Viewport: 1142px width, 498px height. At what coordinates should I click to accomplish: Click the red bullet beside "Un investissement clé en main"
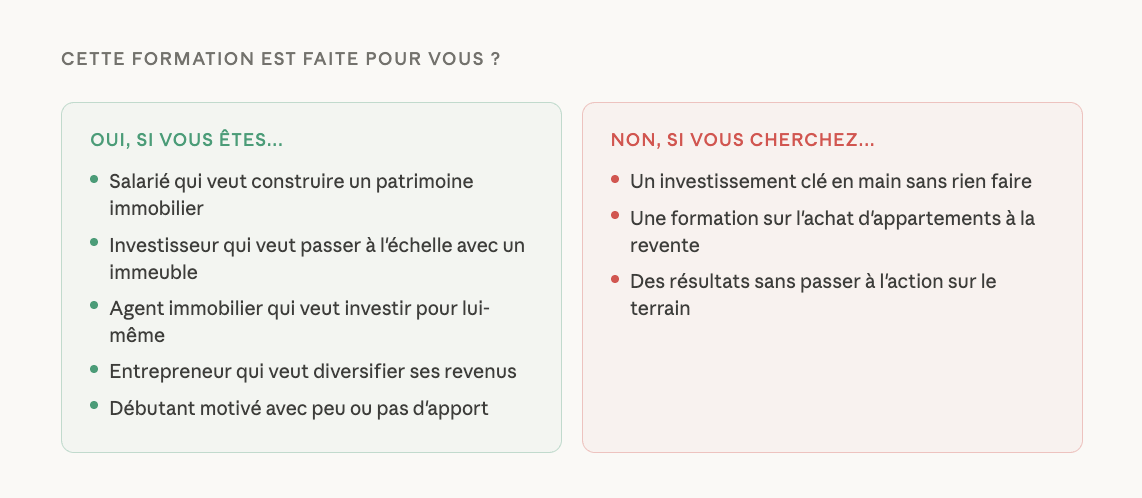(x=615, y=180)
